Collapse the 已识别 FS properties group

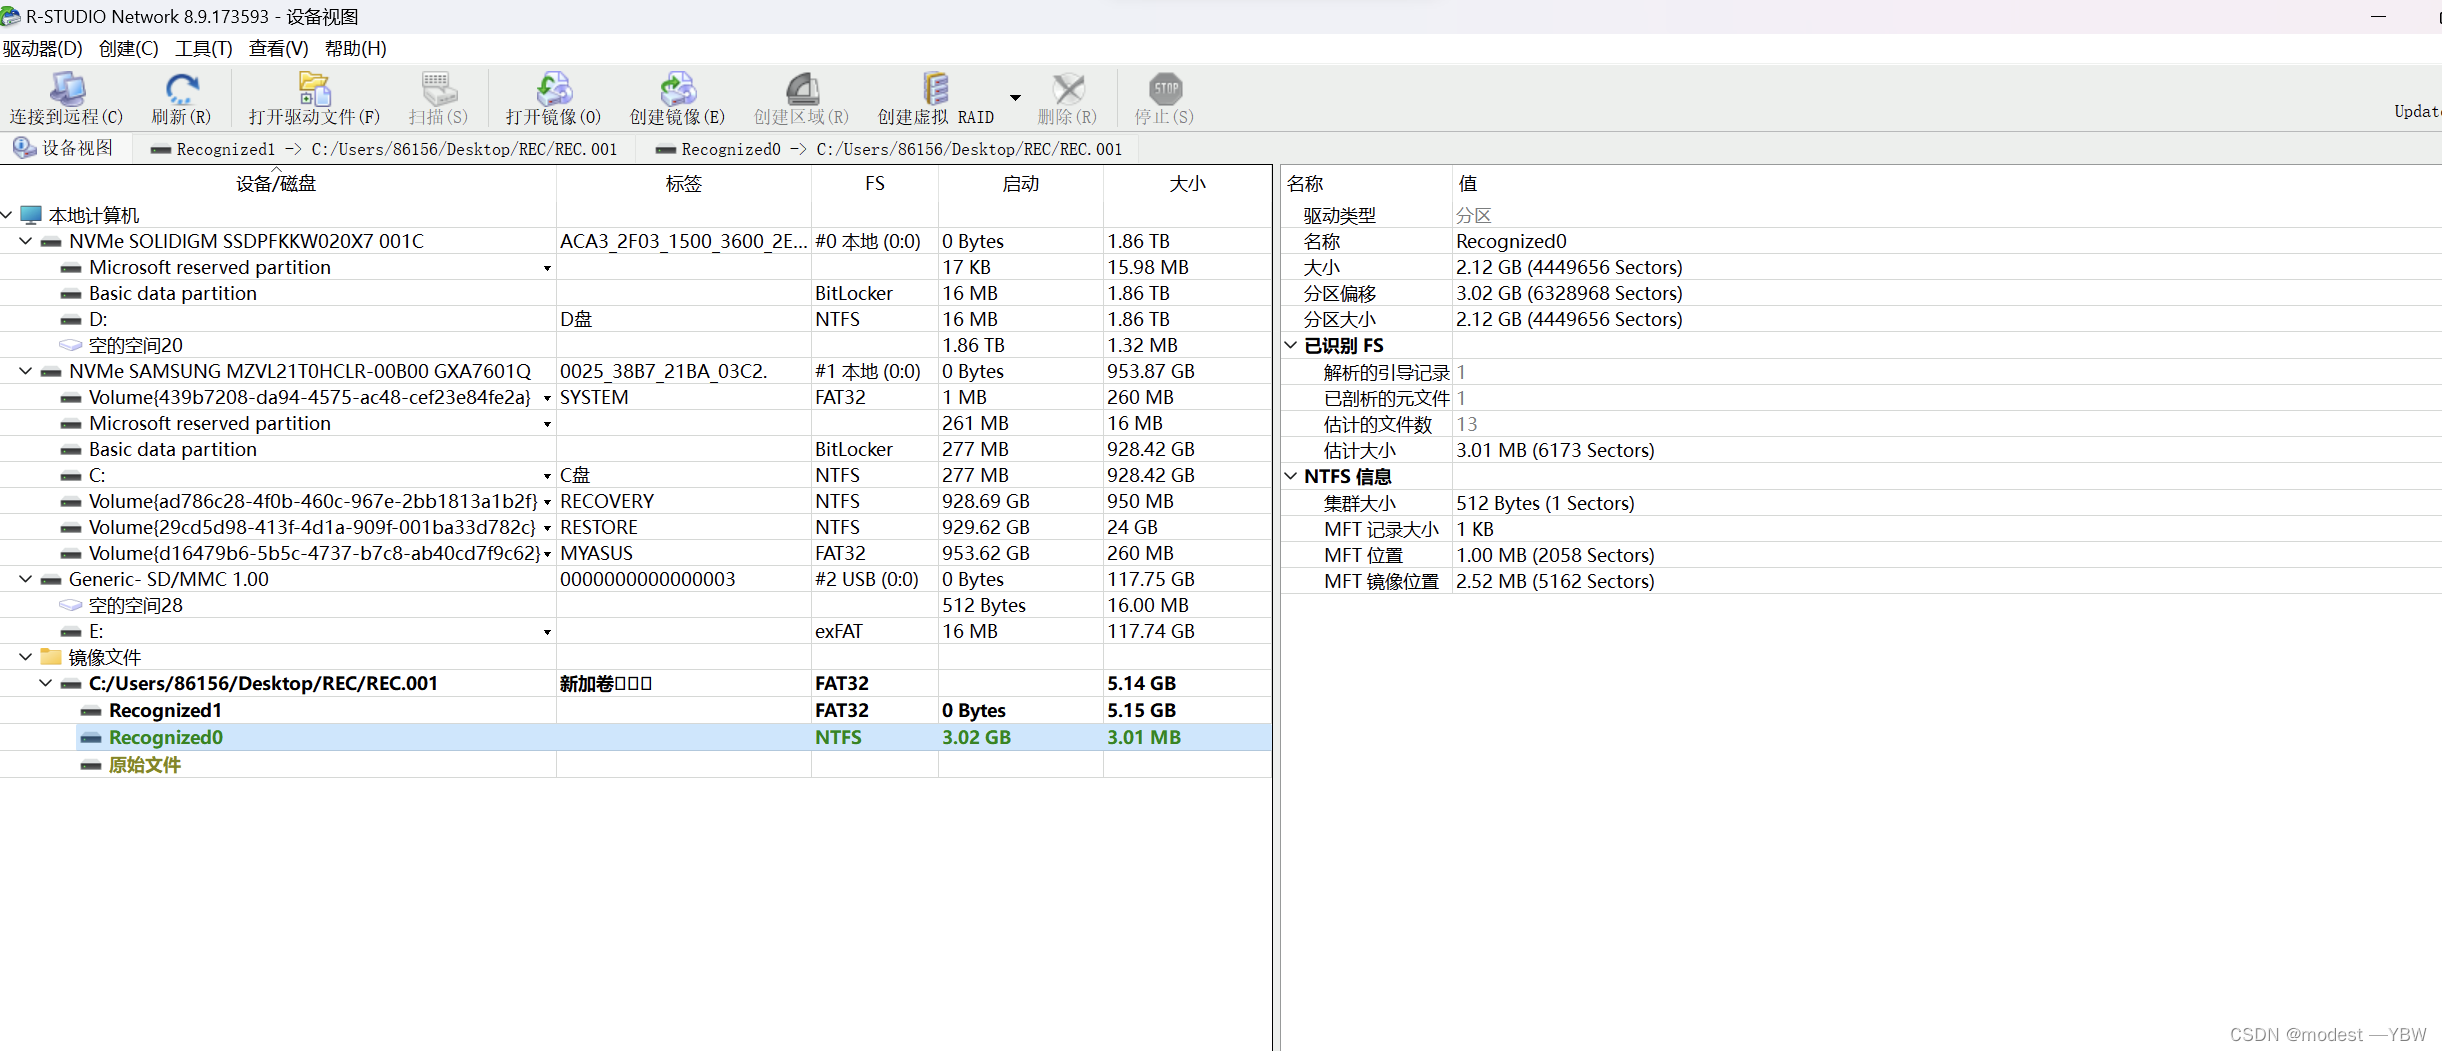[x=1291, y=345]
